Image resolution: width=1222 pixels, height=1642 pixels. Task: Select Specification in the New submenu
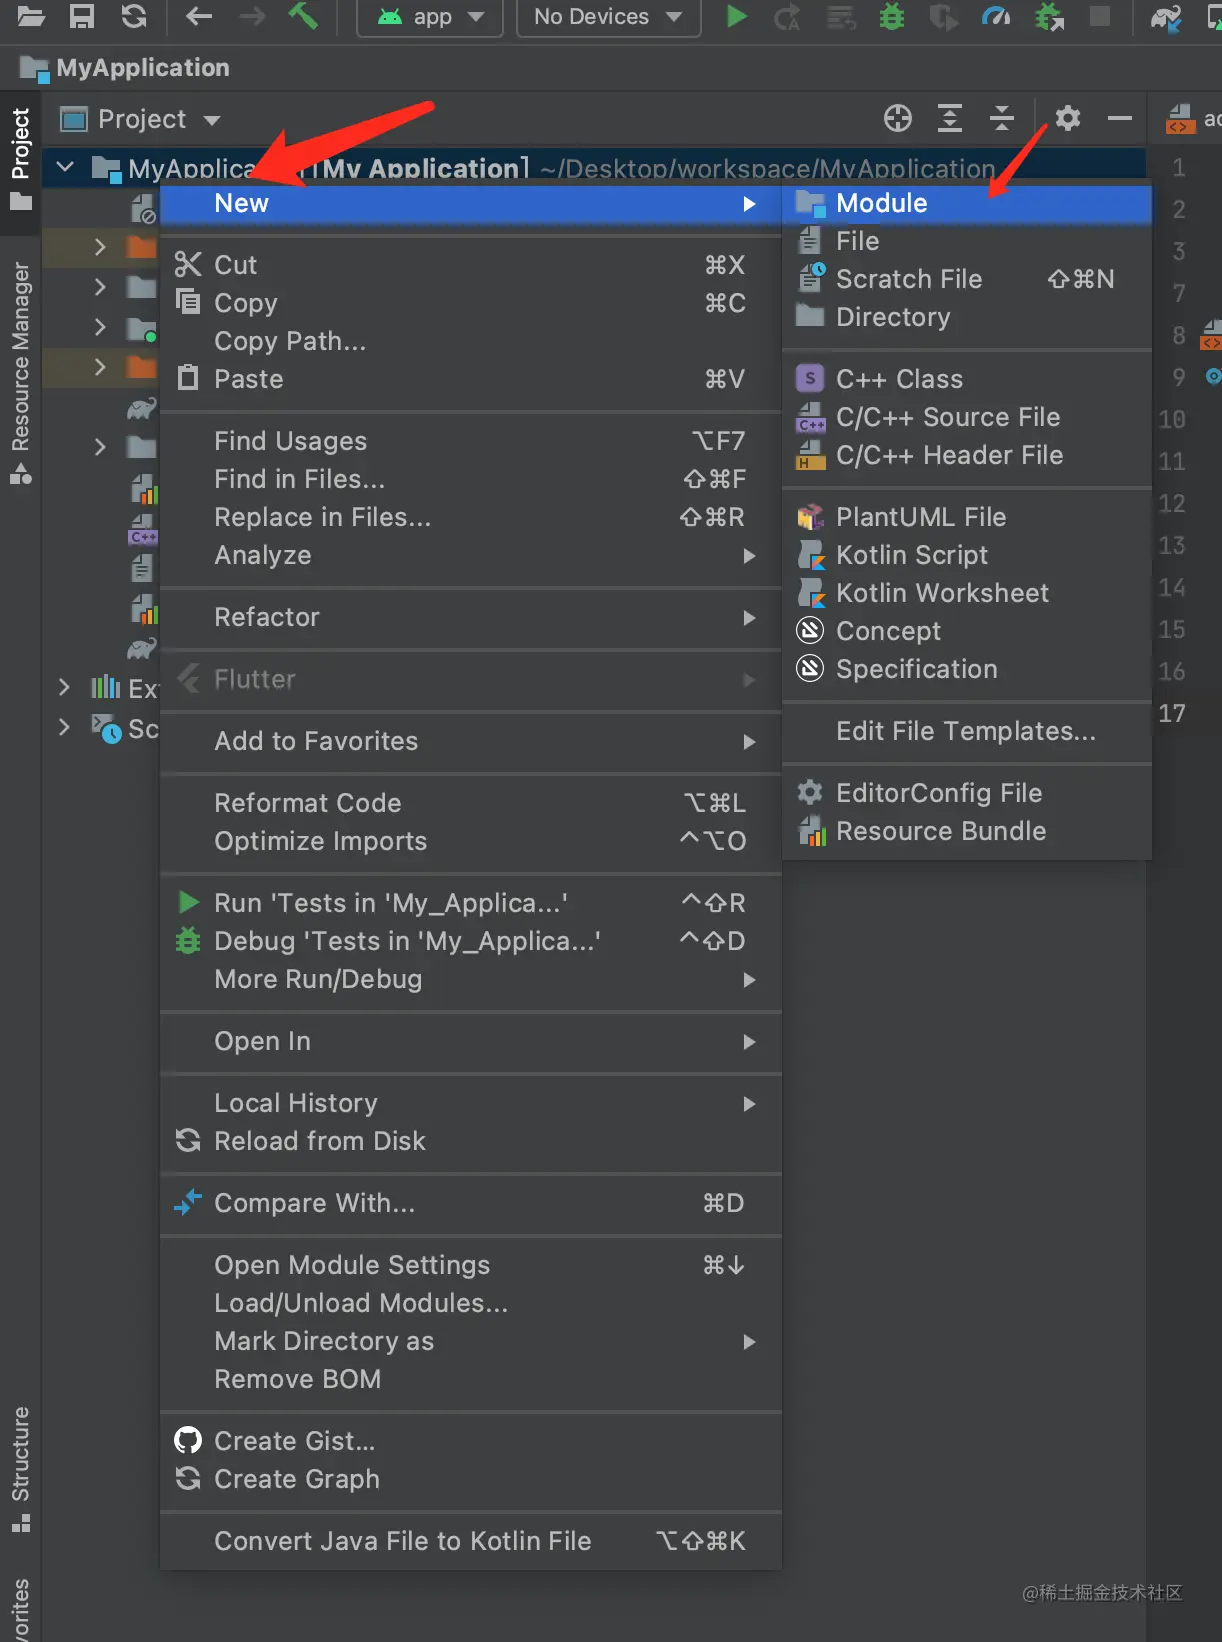point(967,669)
